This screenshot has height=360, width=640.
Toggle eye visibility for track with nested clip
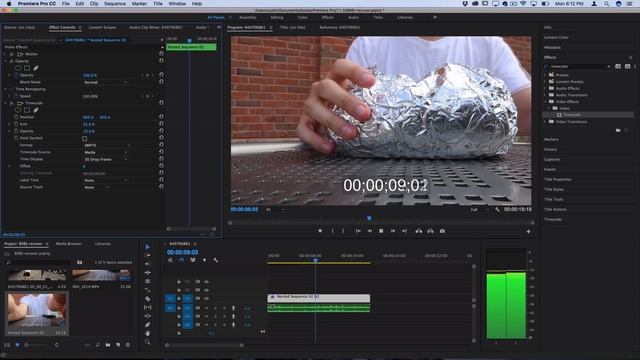tap(207, 298)
